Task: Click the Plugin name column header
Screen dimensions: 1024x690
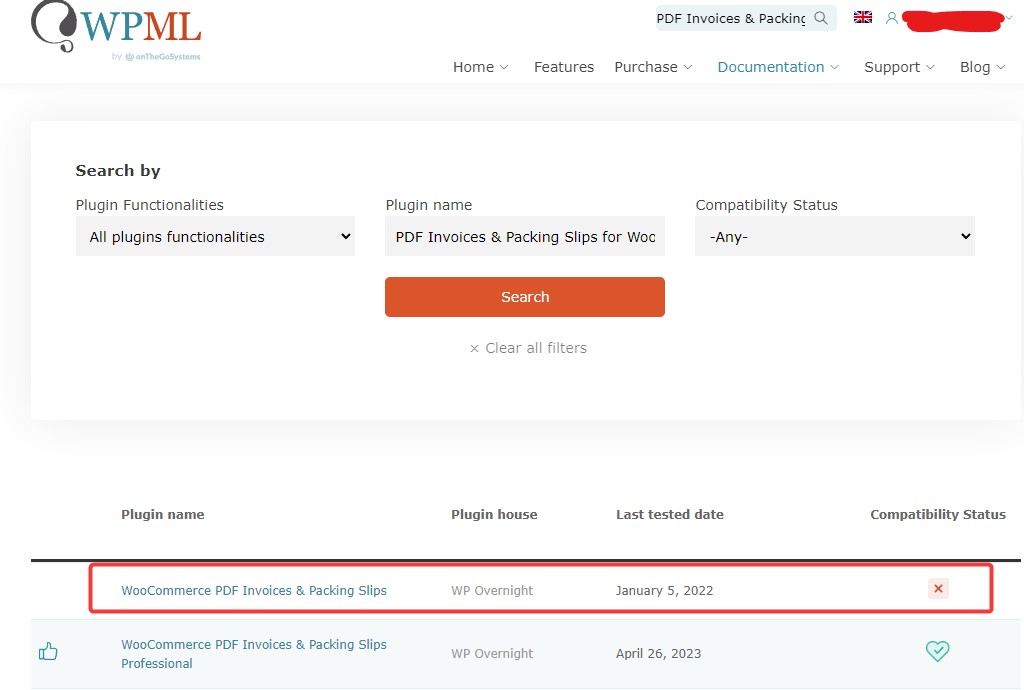Action: [x=163, y=514]
